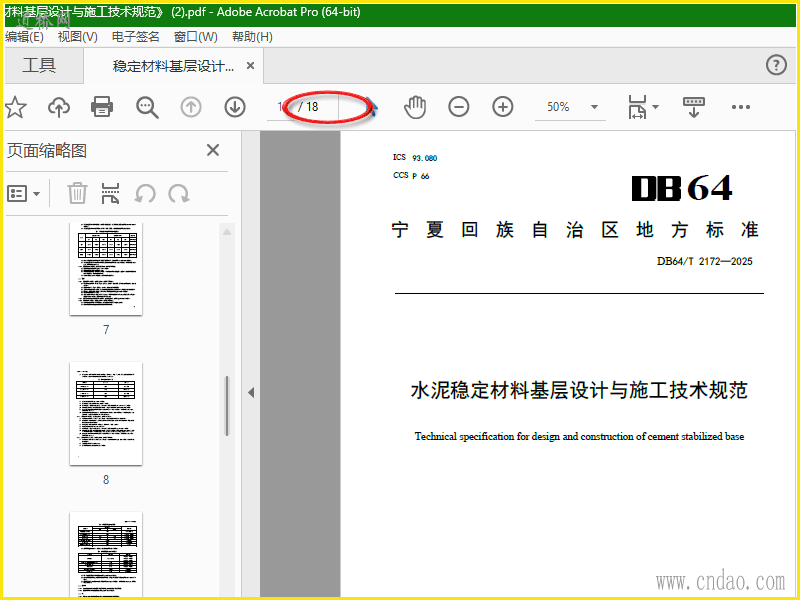This screenshot has height=600, width=800.
Task: Click the bookmark star icon
Action: click(15, 108)
